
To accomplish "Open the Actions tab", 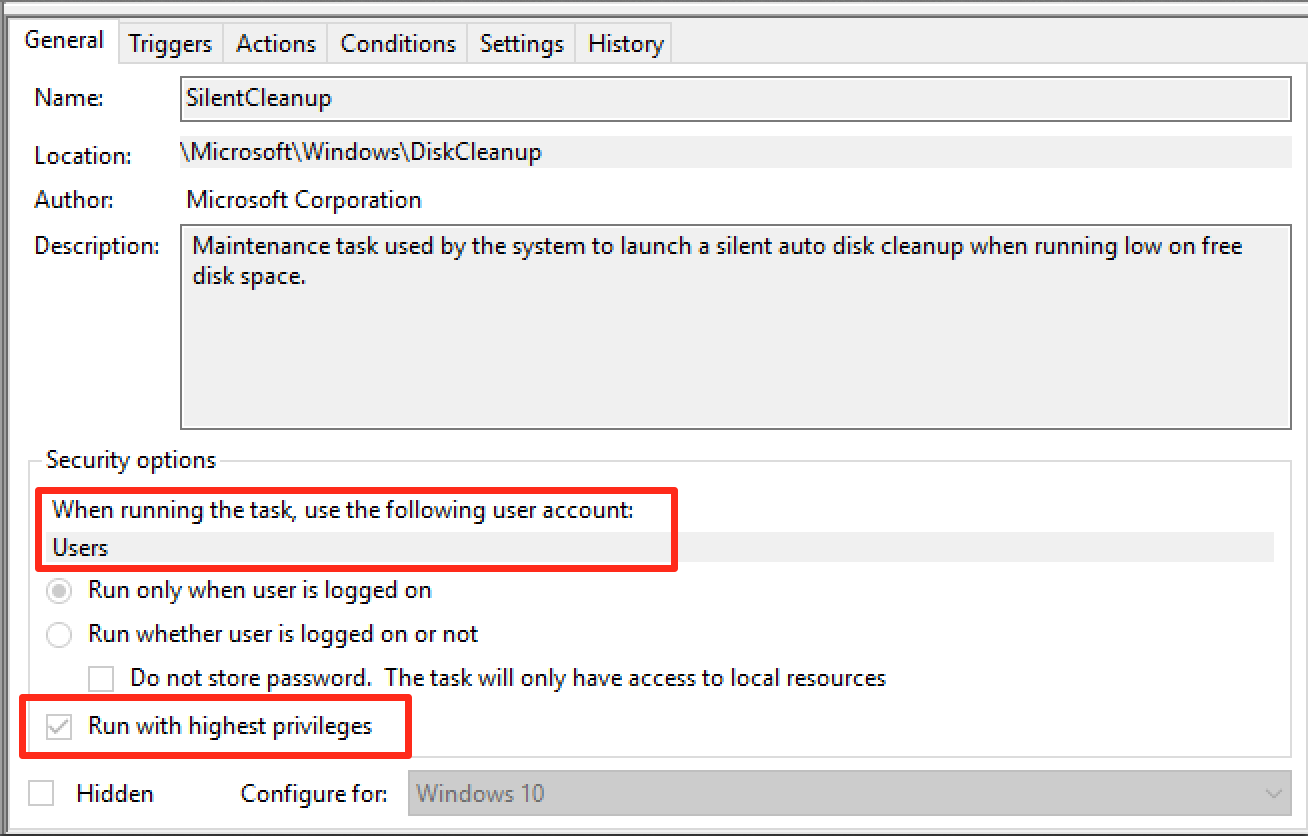I will coord(276,44).
